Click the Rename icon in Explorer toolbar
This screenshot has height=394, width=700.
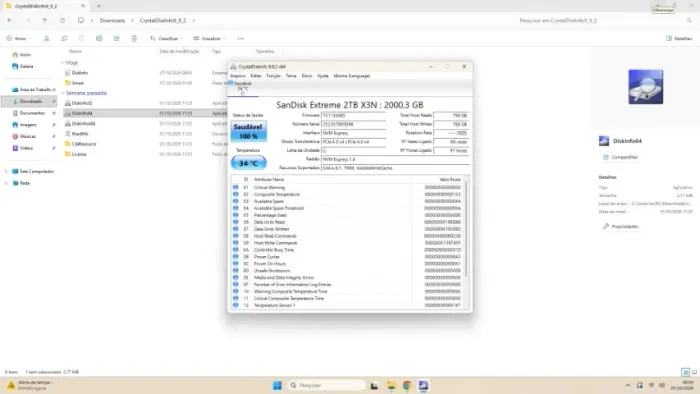pos(99,38)
